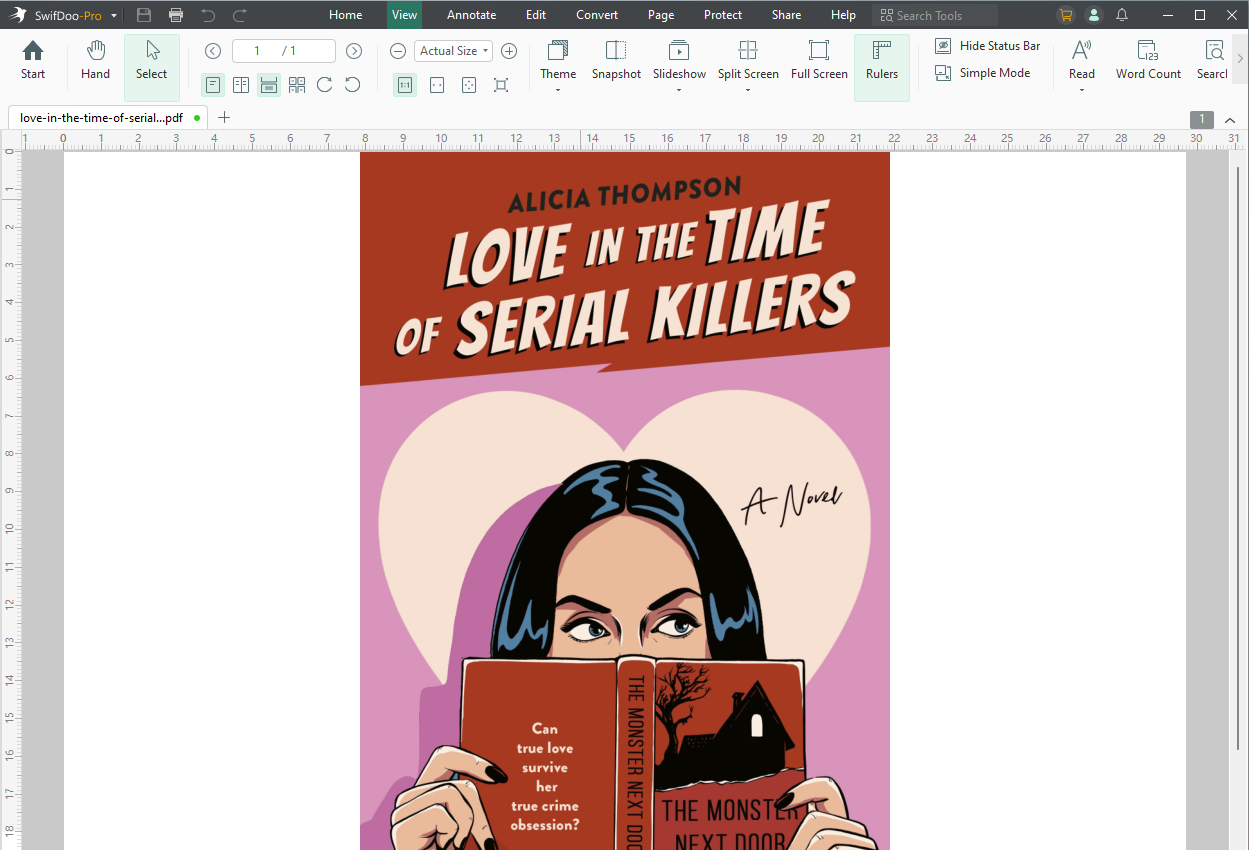
Task: Open the shopping cart icon
Action: point(1066,15)
